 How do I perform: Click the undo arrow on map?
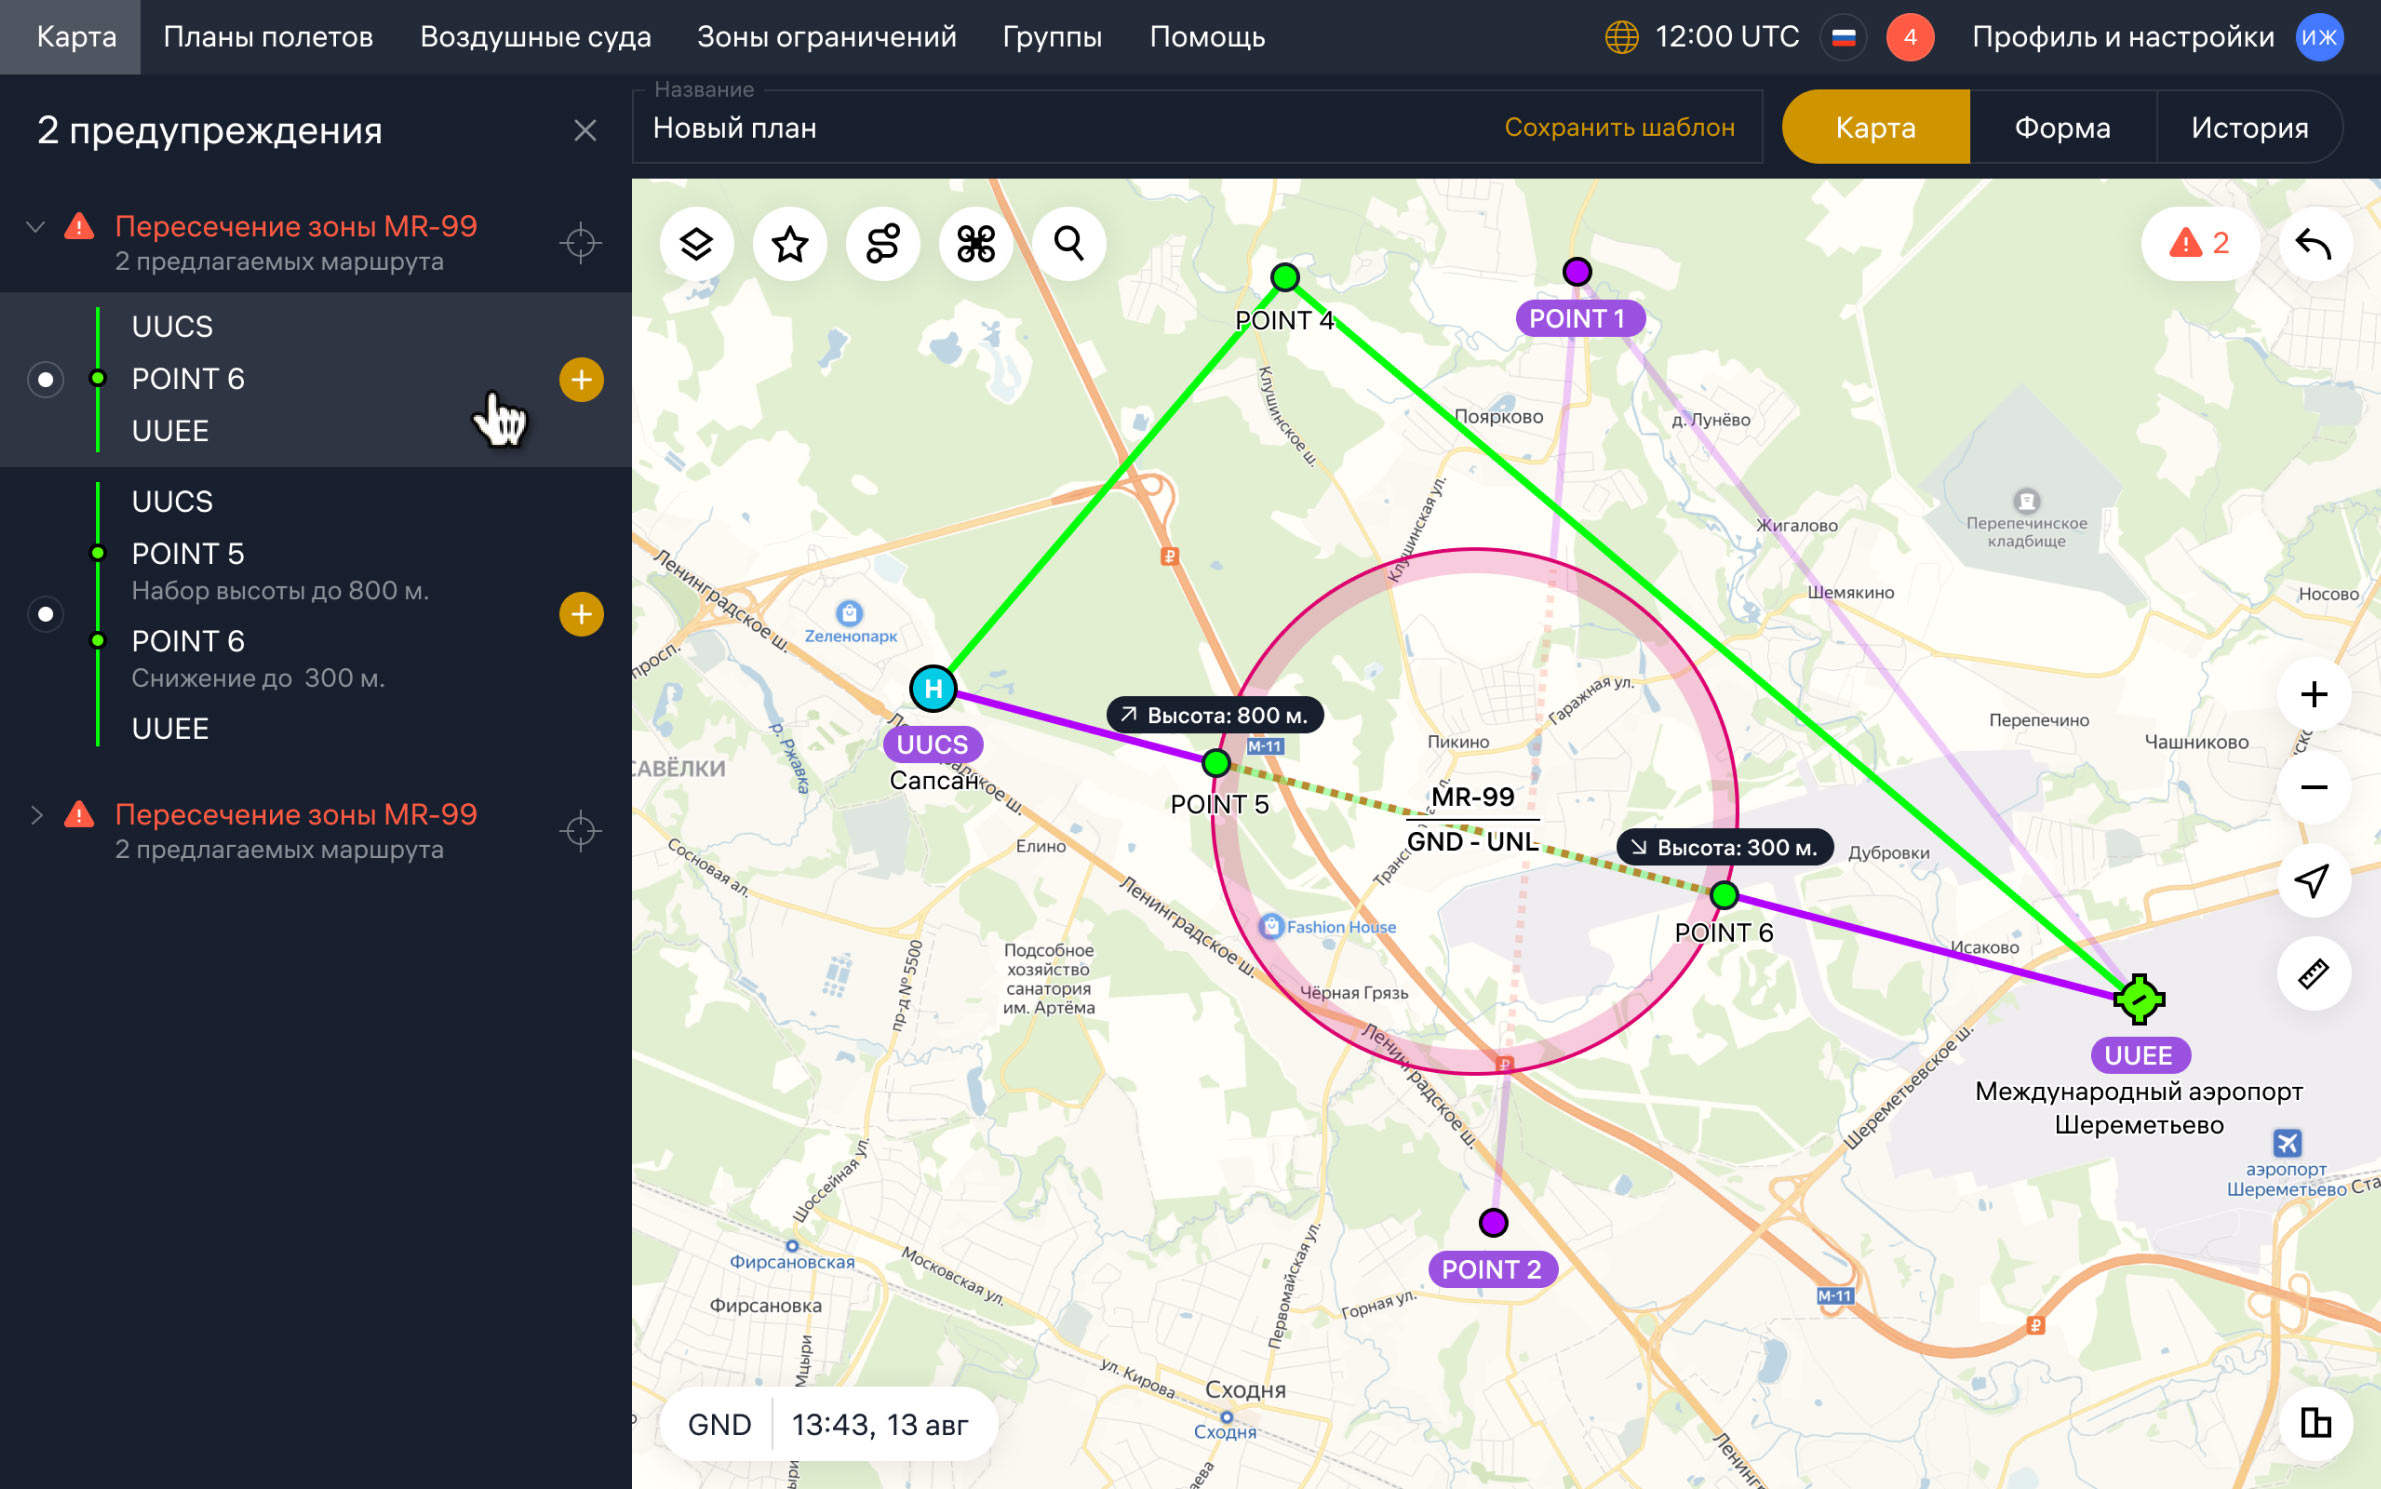pyautogui.click(x=2313, y=244)
